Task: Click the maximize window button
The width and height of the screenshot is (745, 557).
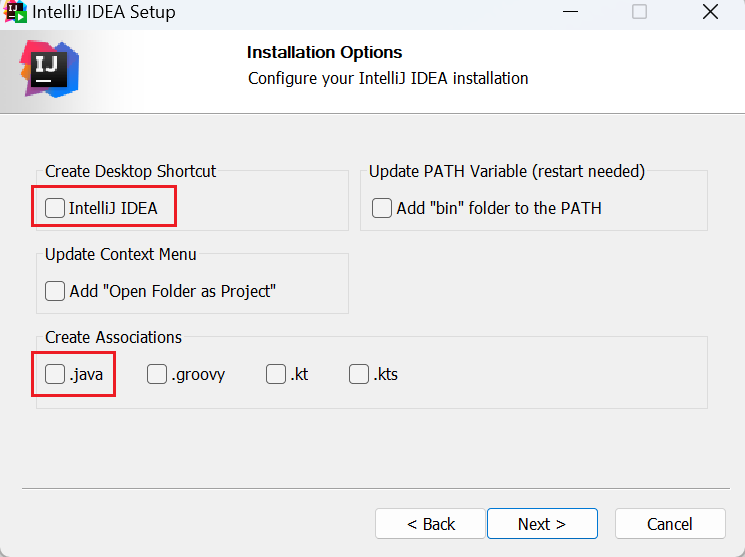Action: [639, 12]
